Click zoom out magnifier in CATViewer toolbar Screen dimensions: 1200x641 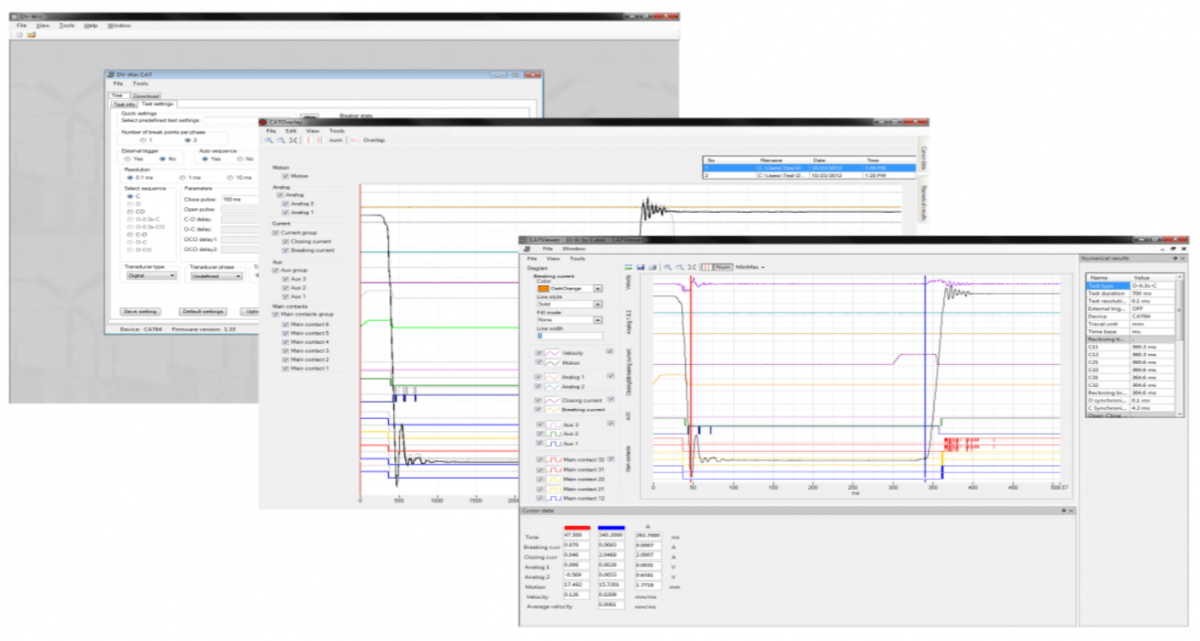click(679, 267)
